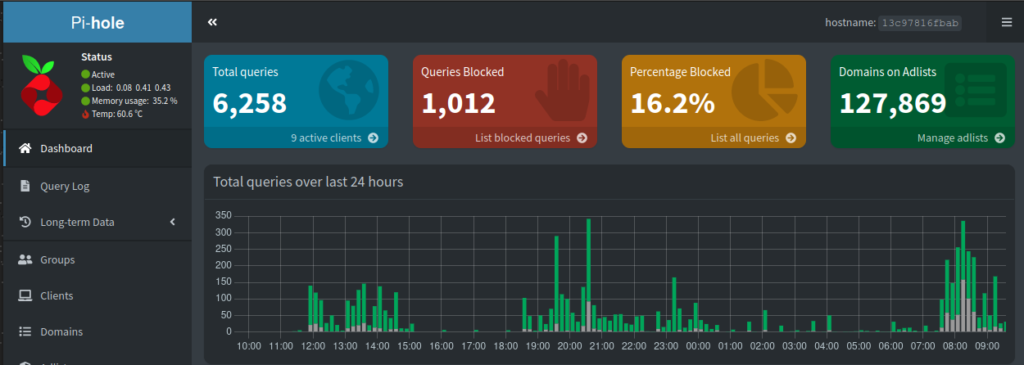Click arrow icon beside 9 active clients
Image resolution: width=1024 pixels, height=365 pixels.
coord(373,138)
